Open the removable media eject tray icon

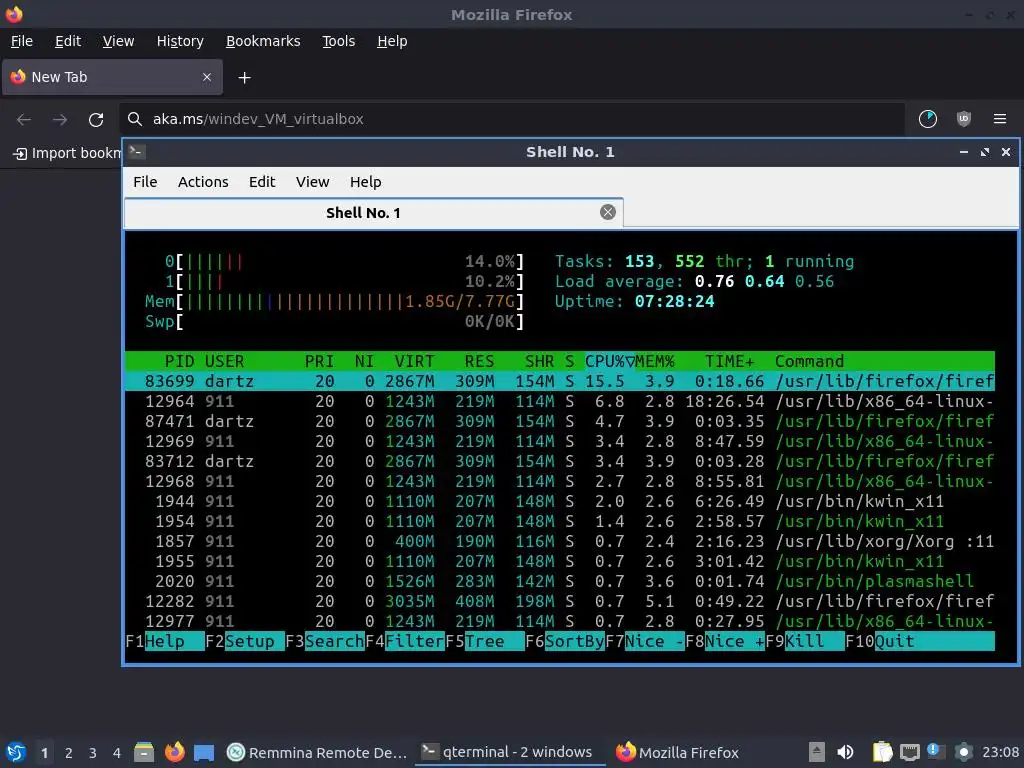coord(816,752)
